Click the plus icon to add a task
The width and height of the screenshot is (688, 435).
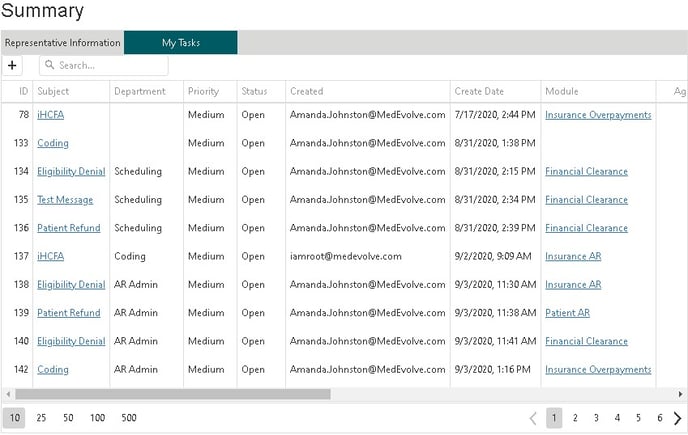coord(12,65)
